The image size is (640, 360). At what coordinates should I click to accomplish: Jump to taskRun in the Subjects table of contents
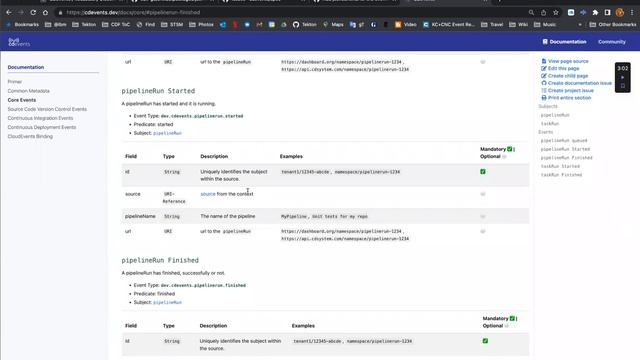click(550, 124)
